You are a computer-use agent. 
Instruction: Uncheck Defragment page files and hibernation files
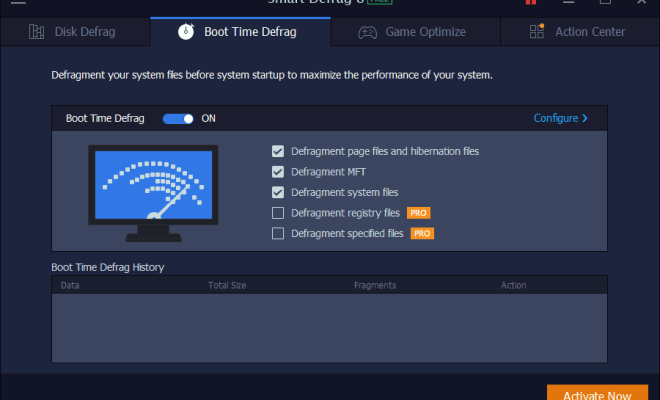[278, 151]
